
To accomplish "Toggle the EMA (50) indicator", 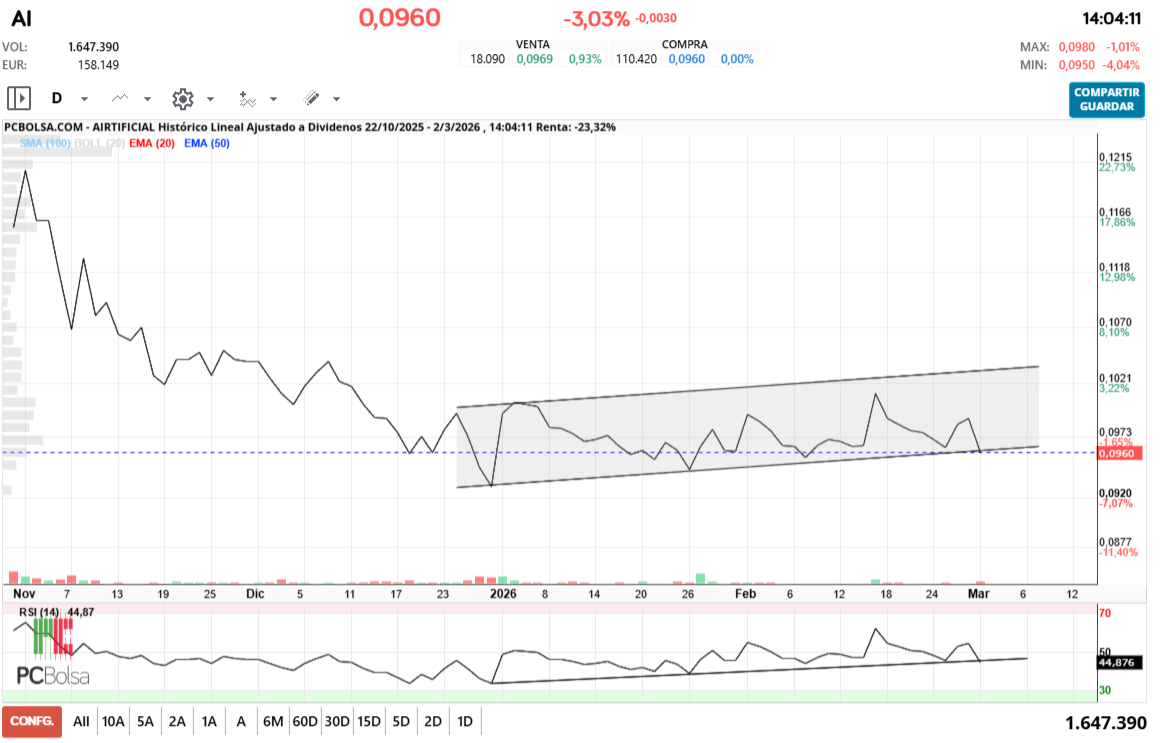I will 207,143.
